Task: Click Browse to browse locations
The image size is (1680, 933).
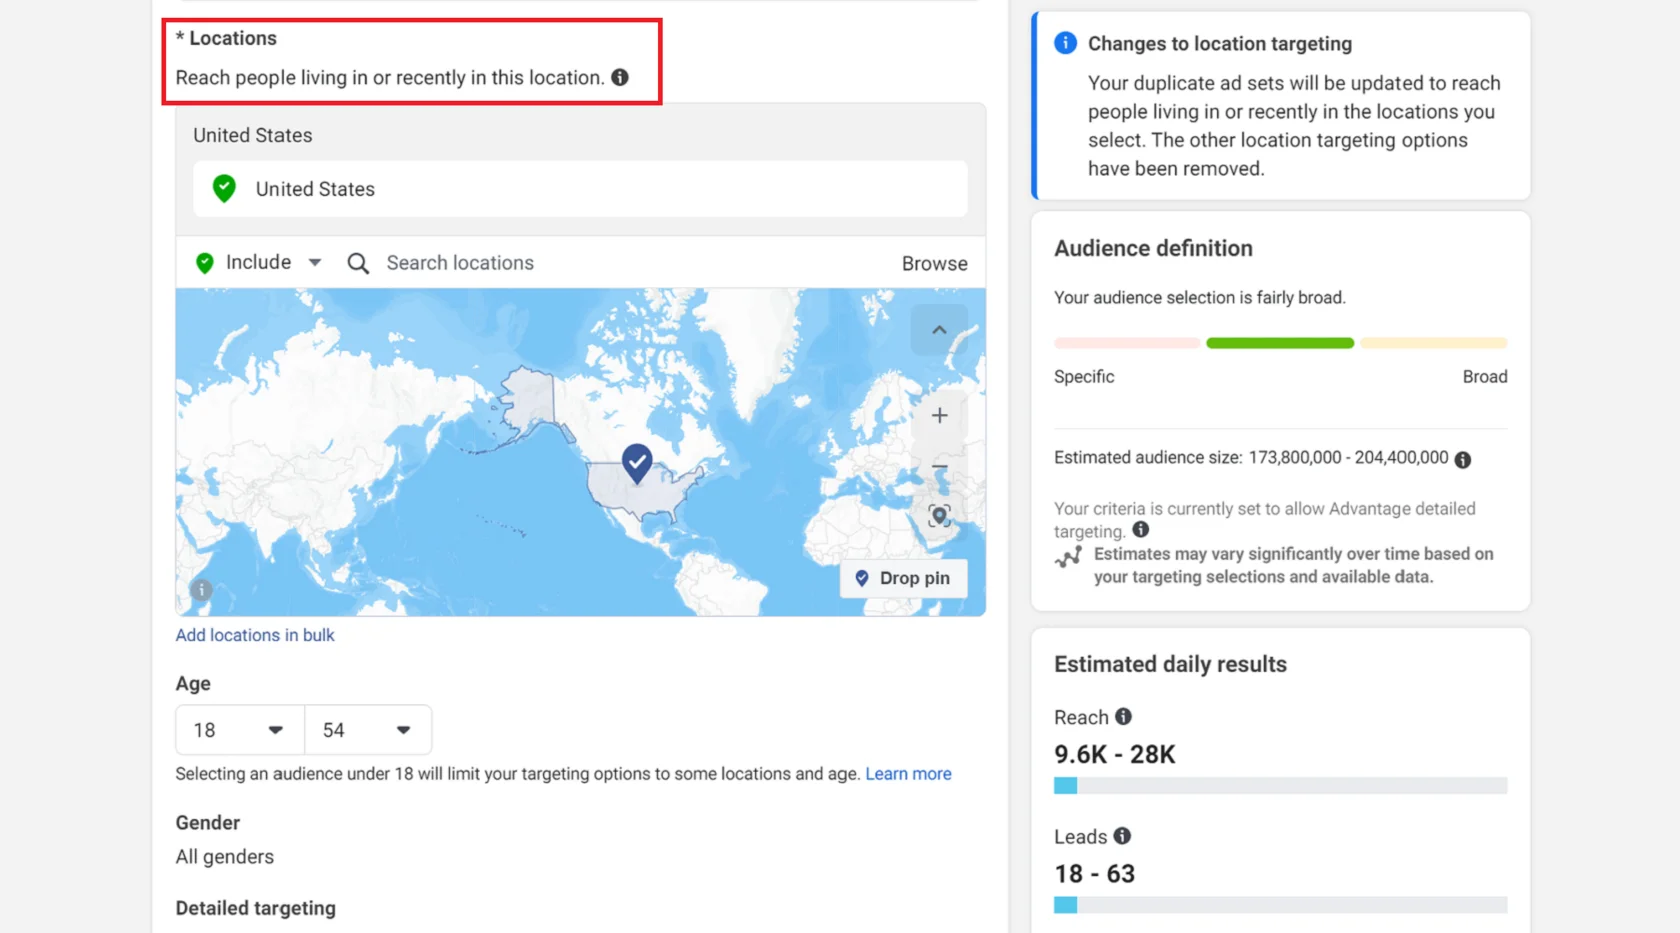Action: 934,264
